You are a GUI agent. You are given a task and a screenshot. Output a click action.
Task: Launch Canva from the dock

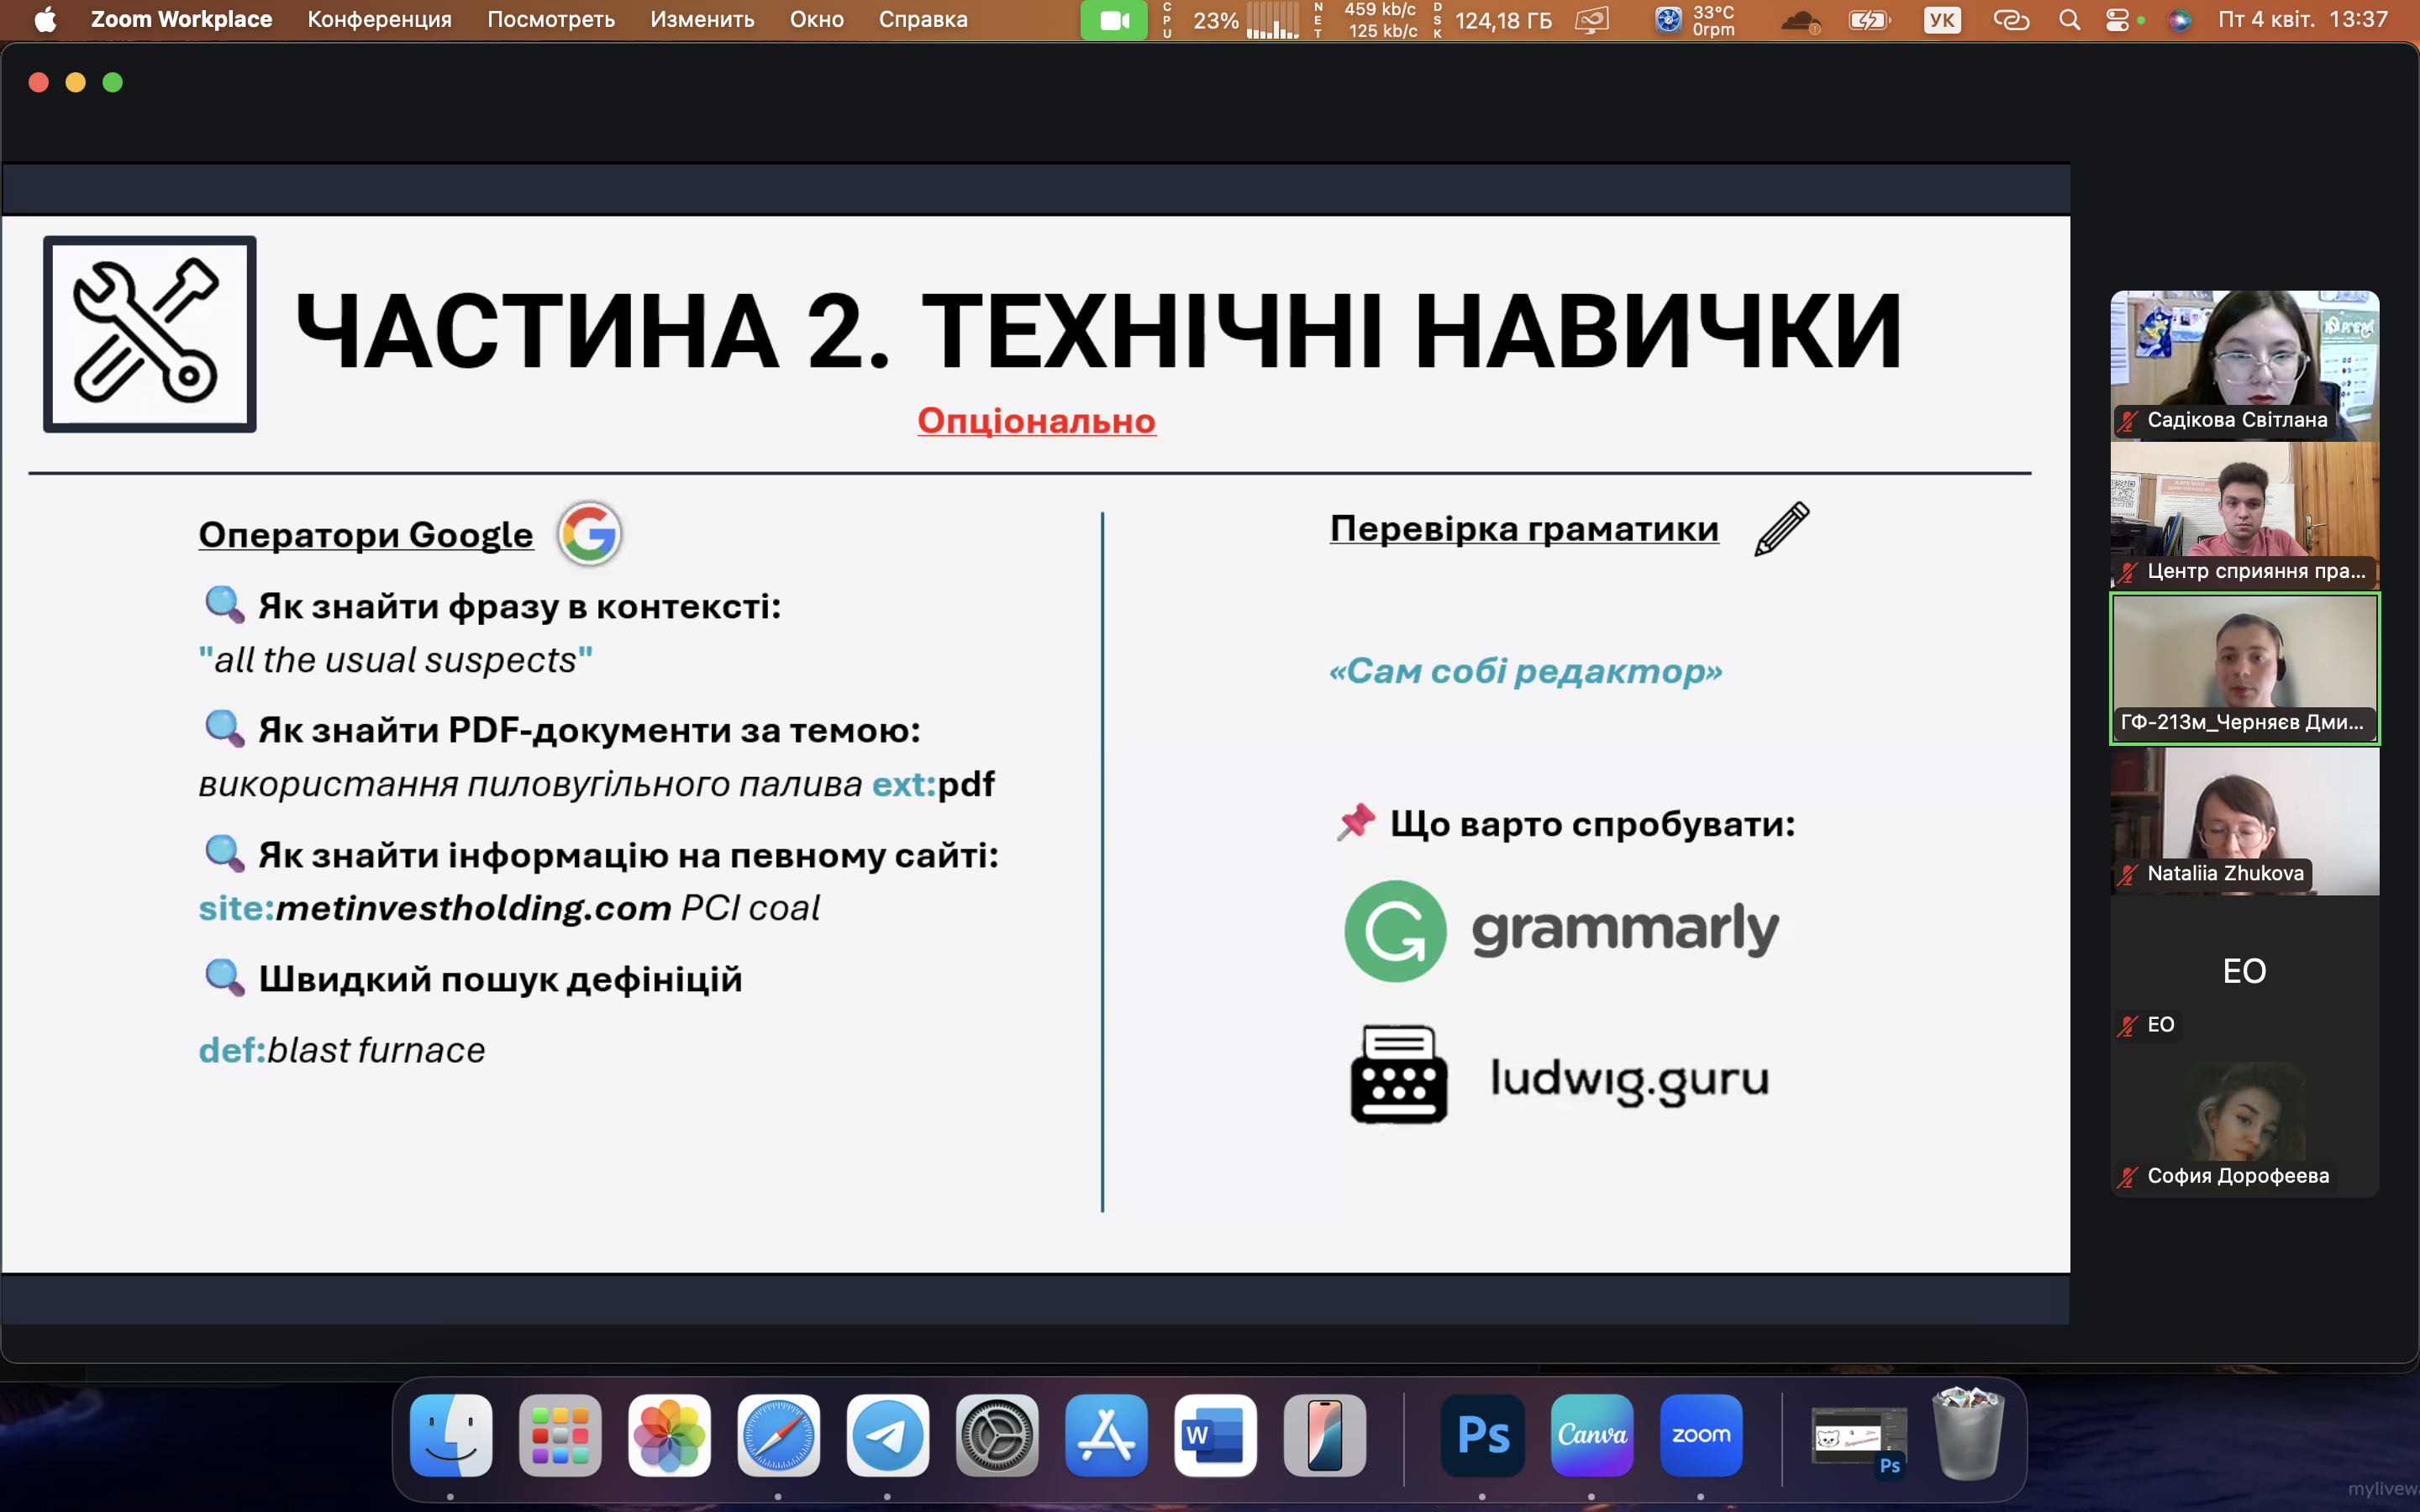1591,1436
